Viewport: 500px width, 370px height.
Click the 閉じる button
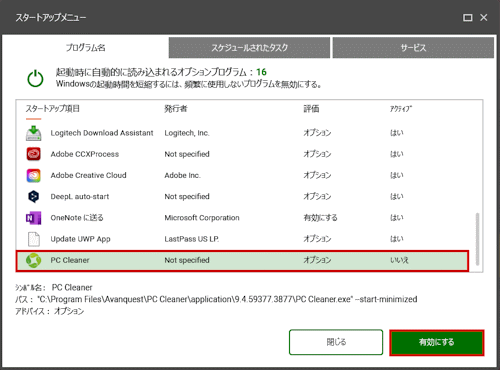tap(336, 342)
